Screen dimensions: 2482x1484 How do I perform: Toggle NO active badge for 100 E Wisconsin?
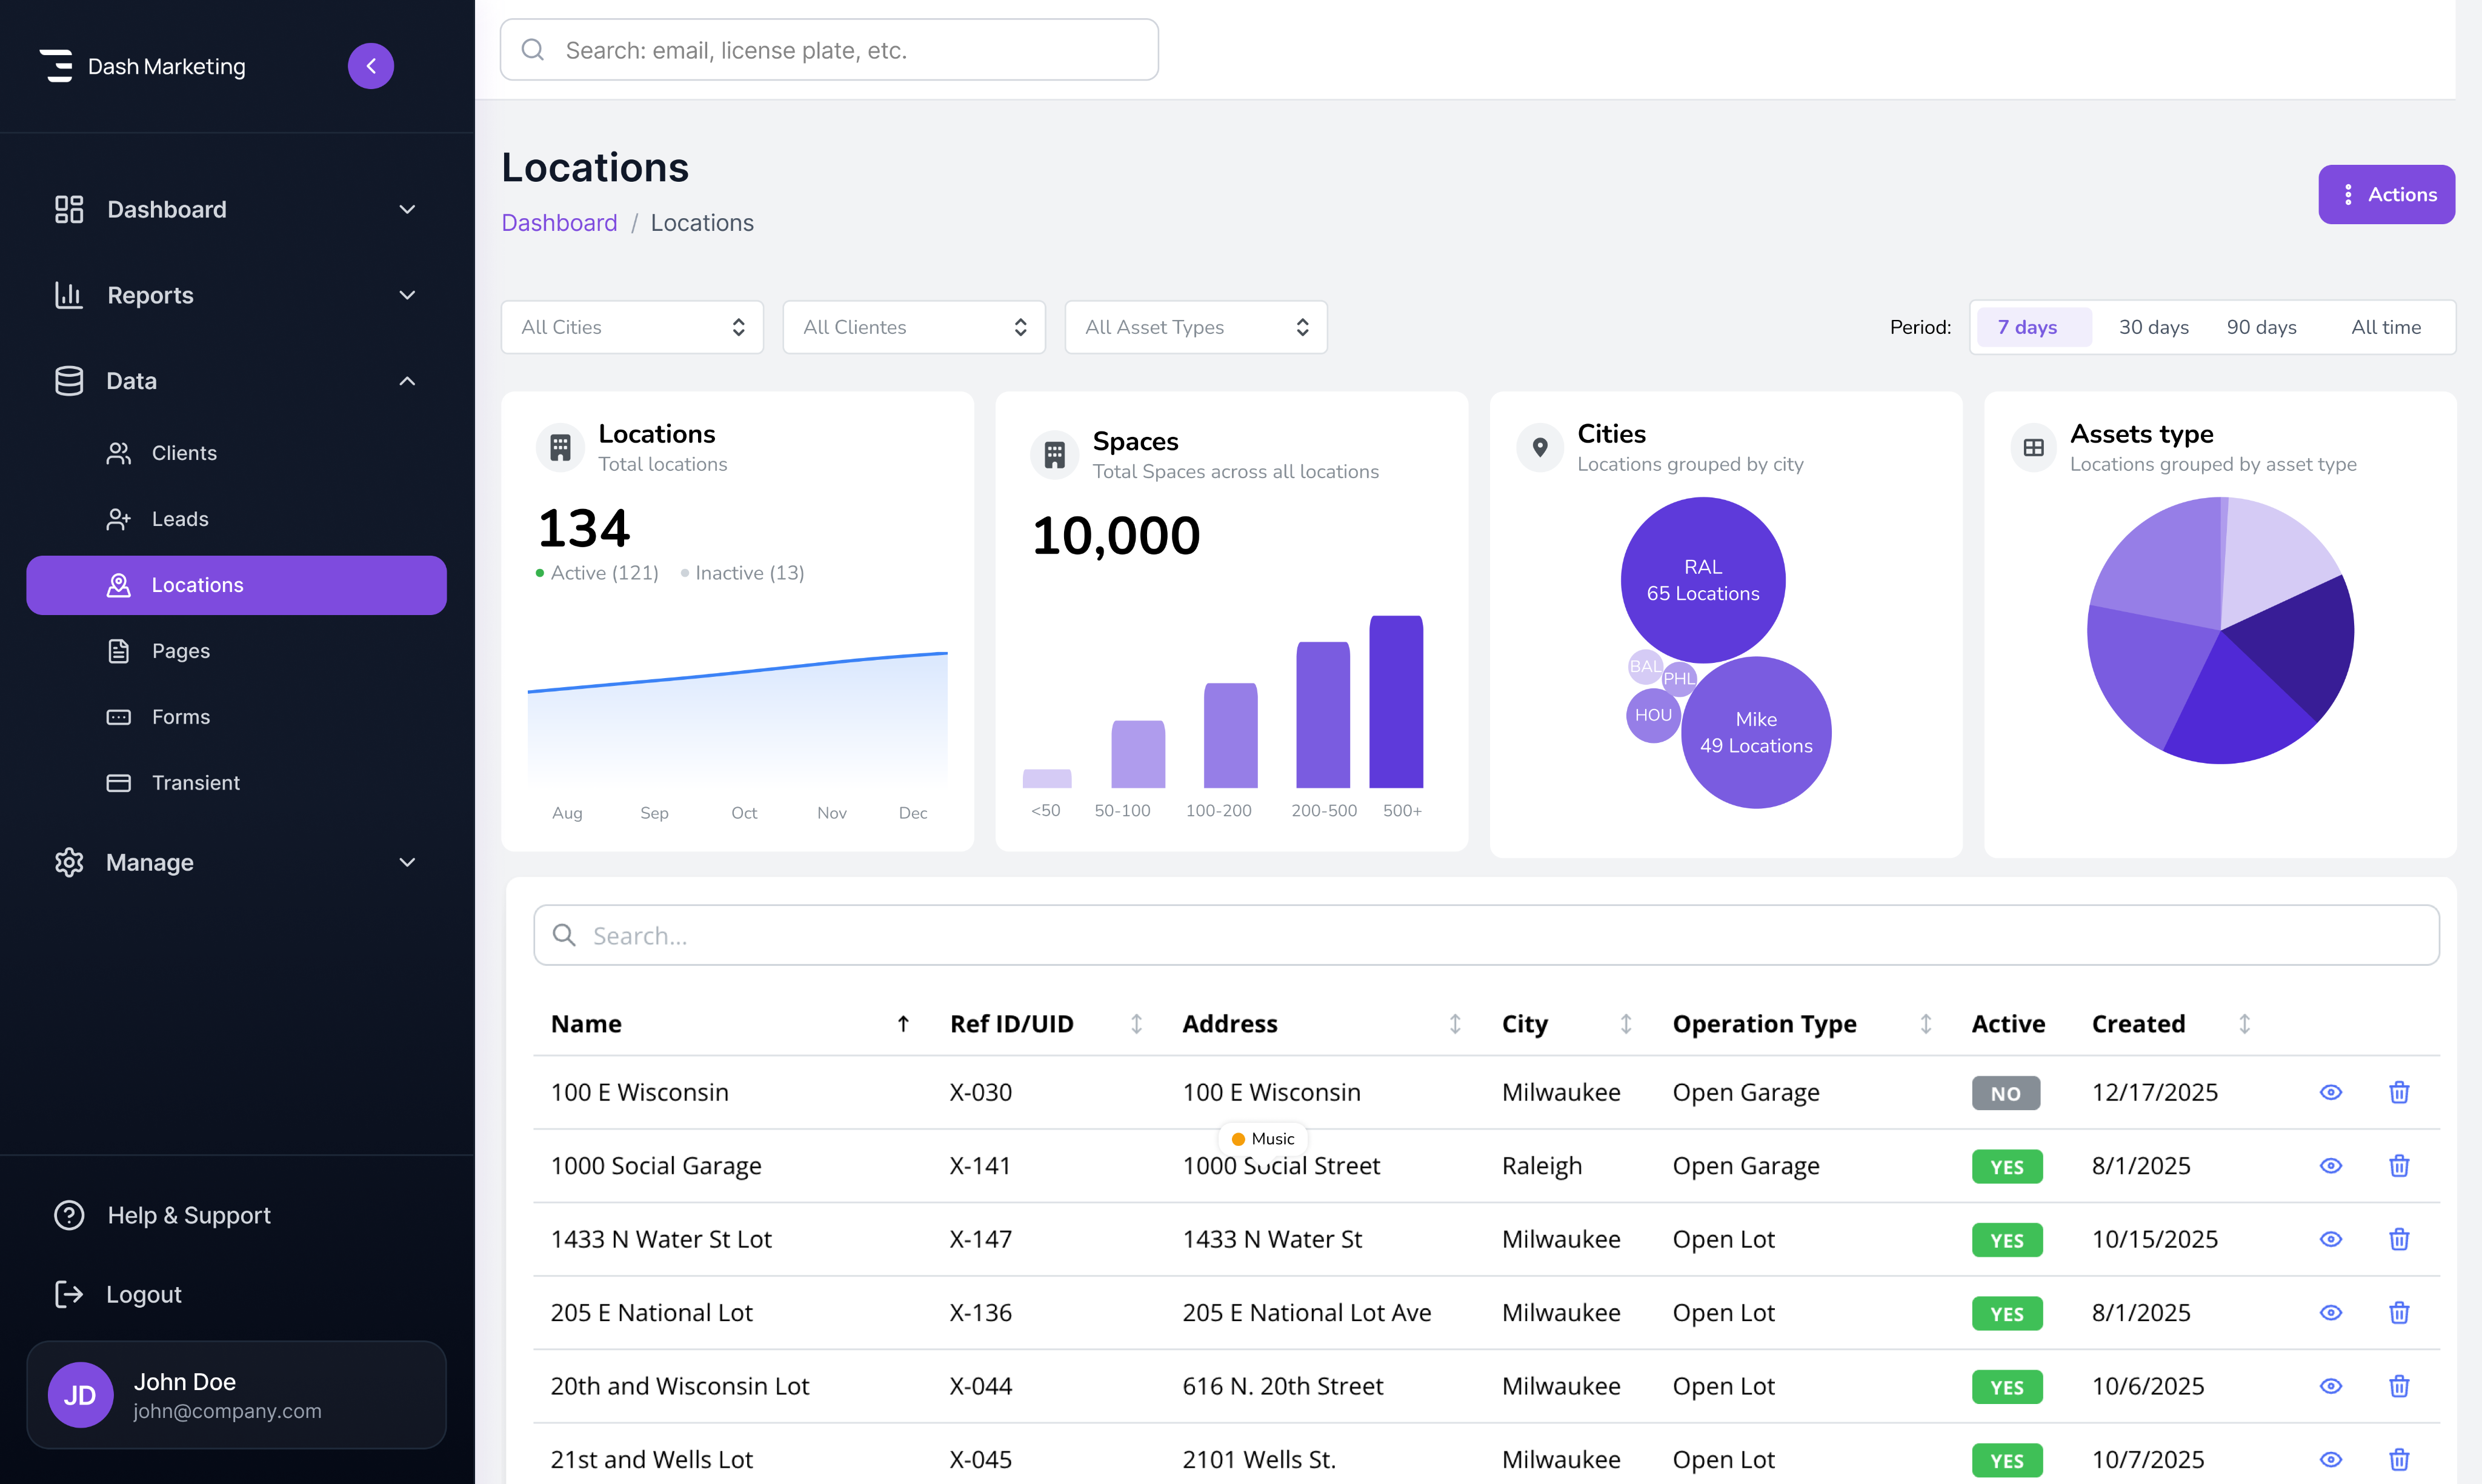2005,1093
